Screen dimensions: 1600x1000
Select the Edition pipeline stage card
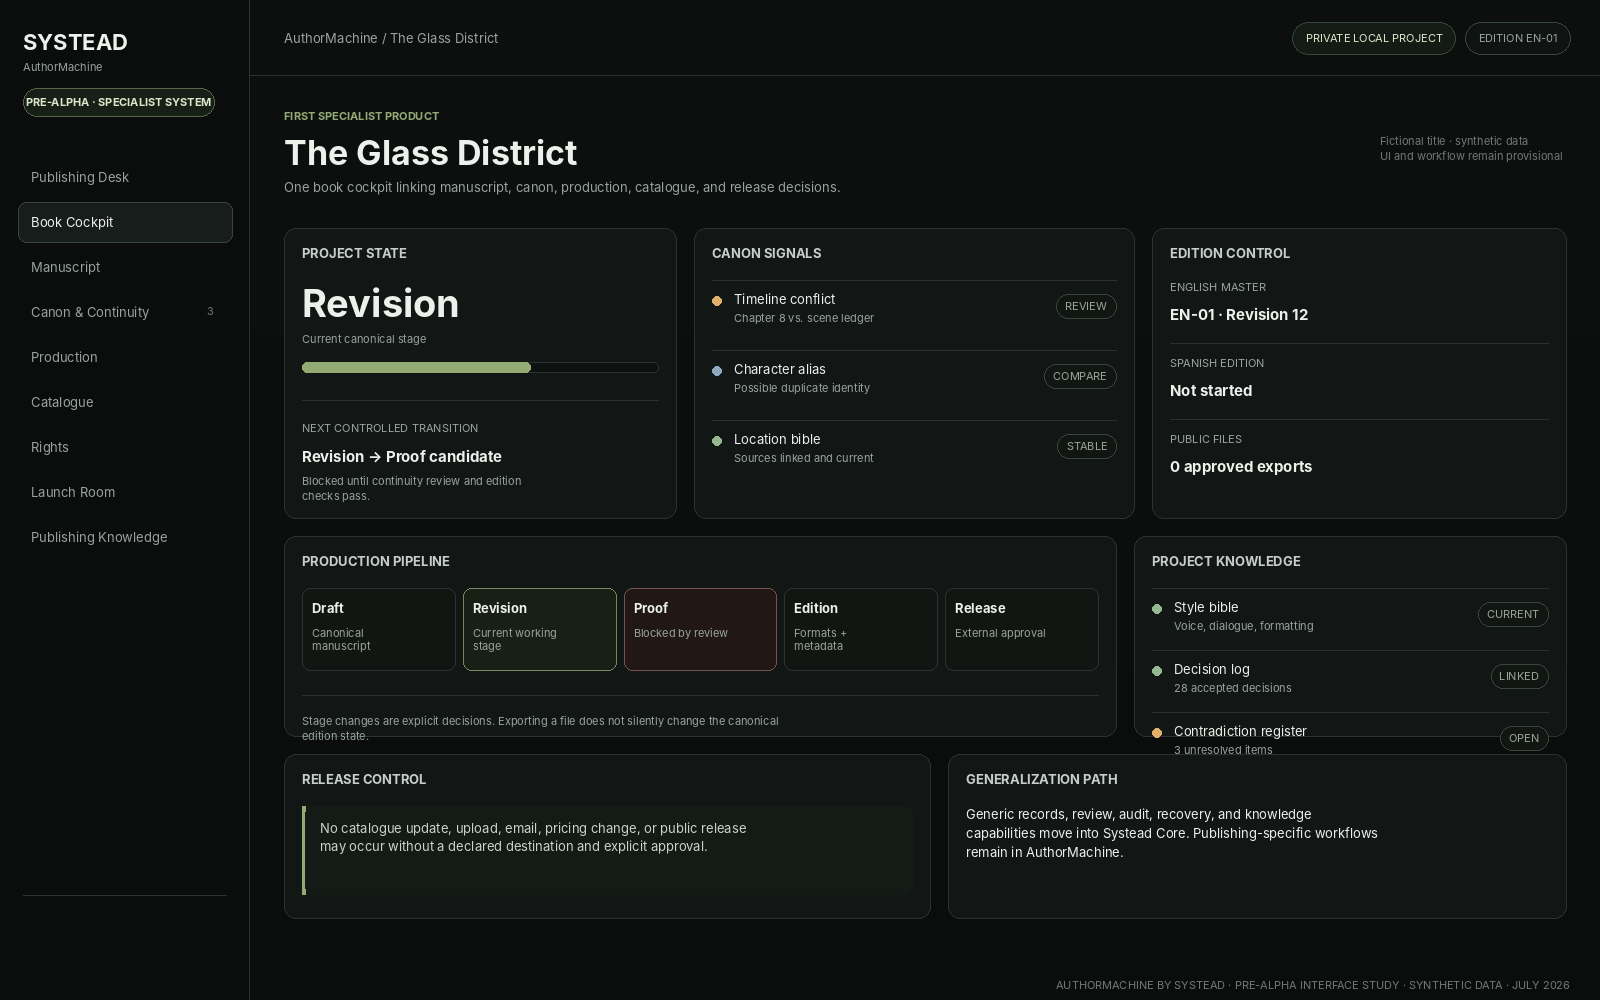tap(861, 629)
